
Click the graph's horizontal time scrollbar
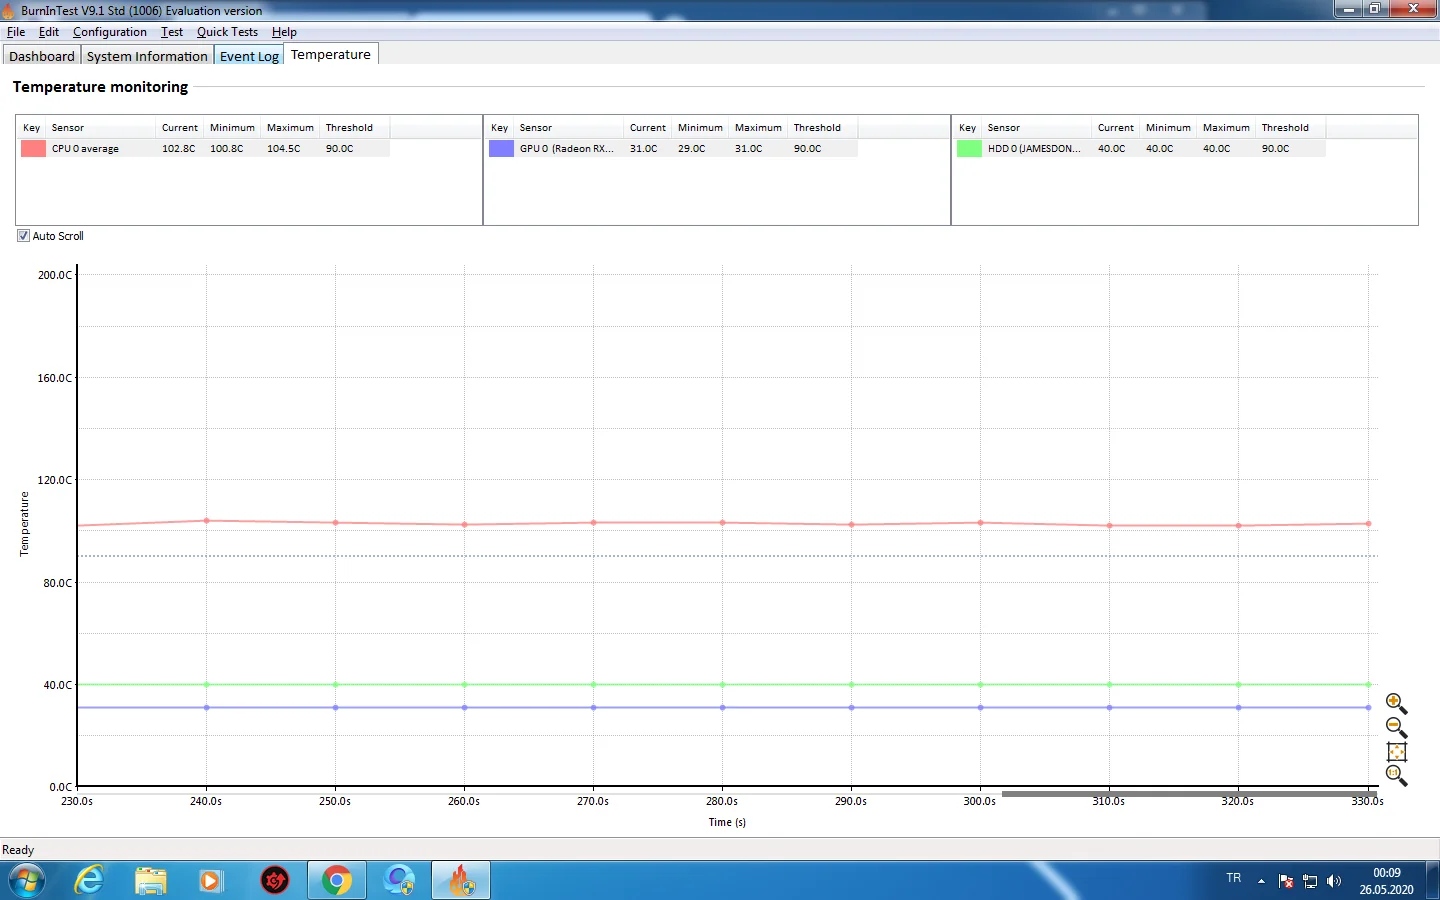point(1188,794)
